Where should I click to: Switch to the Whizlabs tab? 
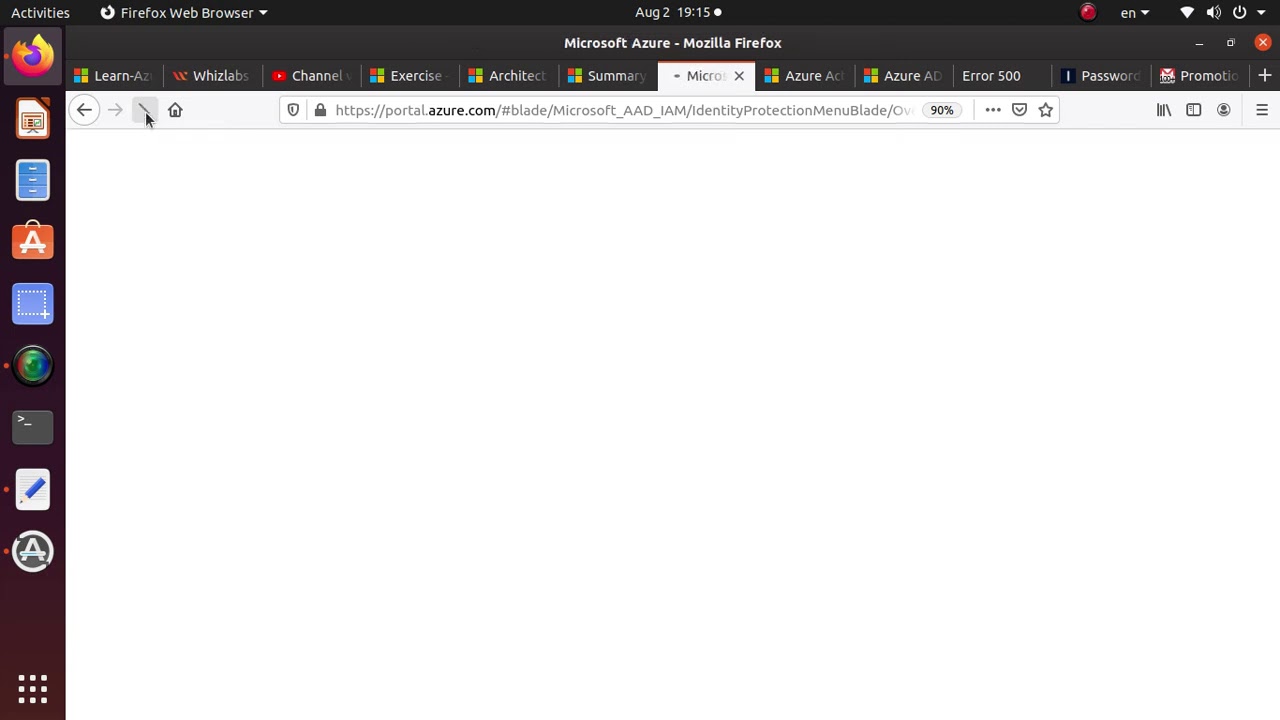[x=212, y=76]
